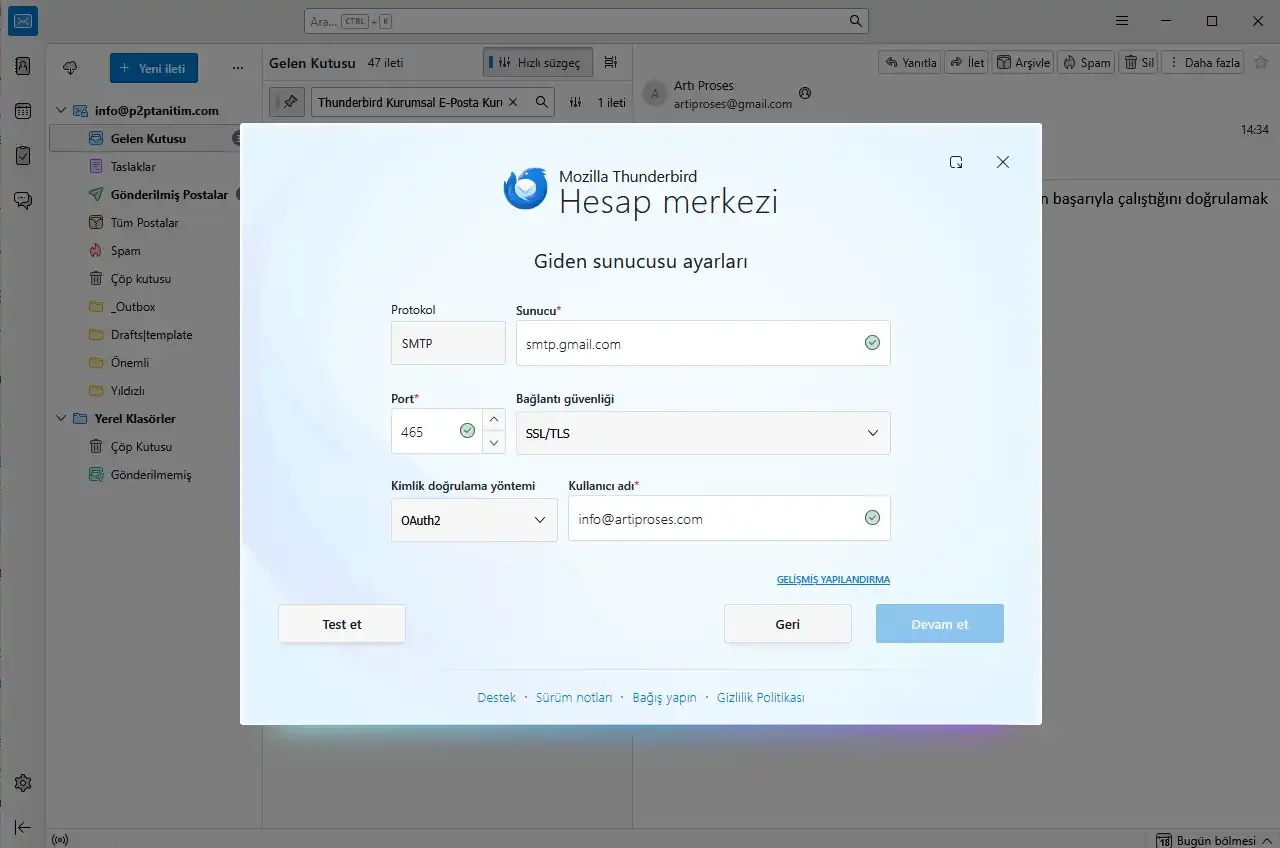1280x848 pixels.
Task: Click the message list display options icon
Action: click(x=611, y=62)
